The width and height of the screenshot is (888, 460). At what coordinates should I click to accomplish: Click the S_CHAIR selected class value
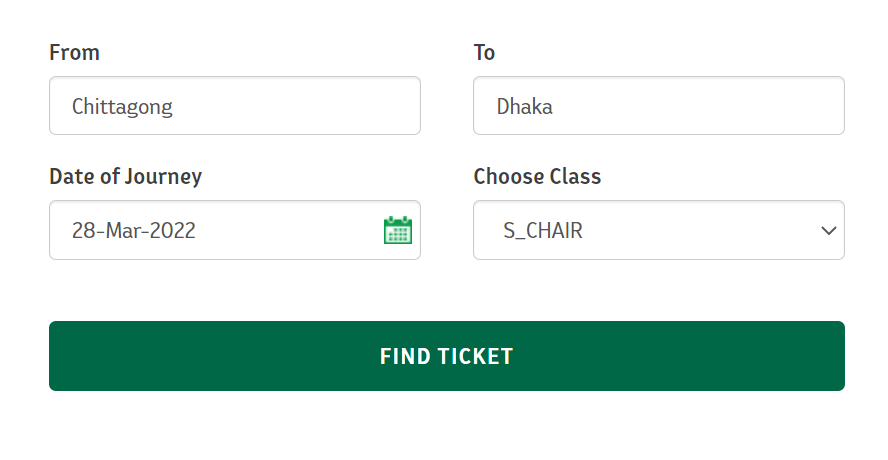[x=543, y=231]
